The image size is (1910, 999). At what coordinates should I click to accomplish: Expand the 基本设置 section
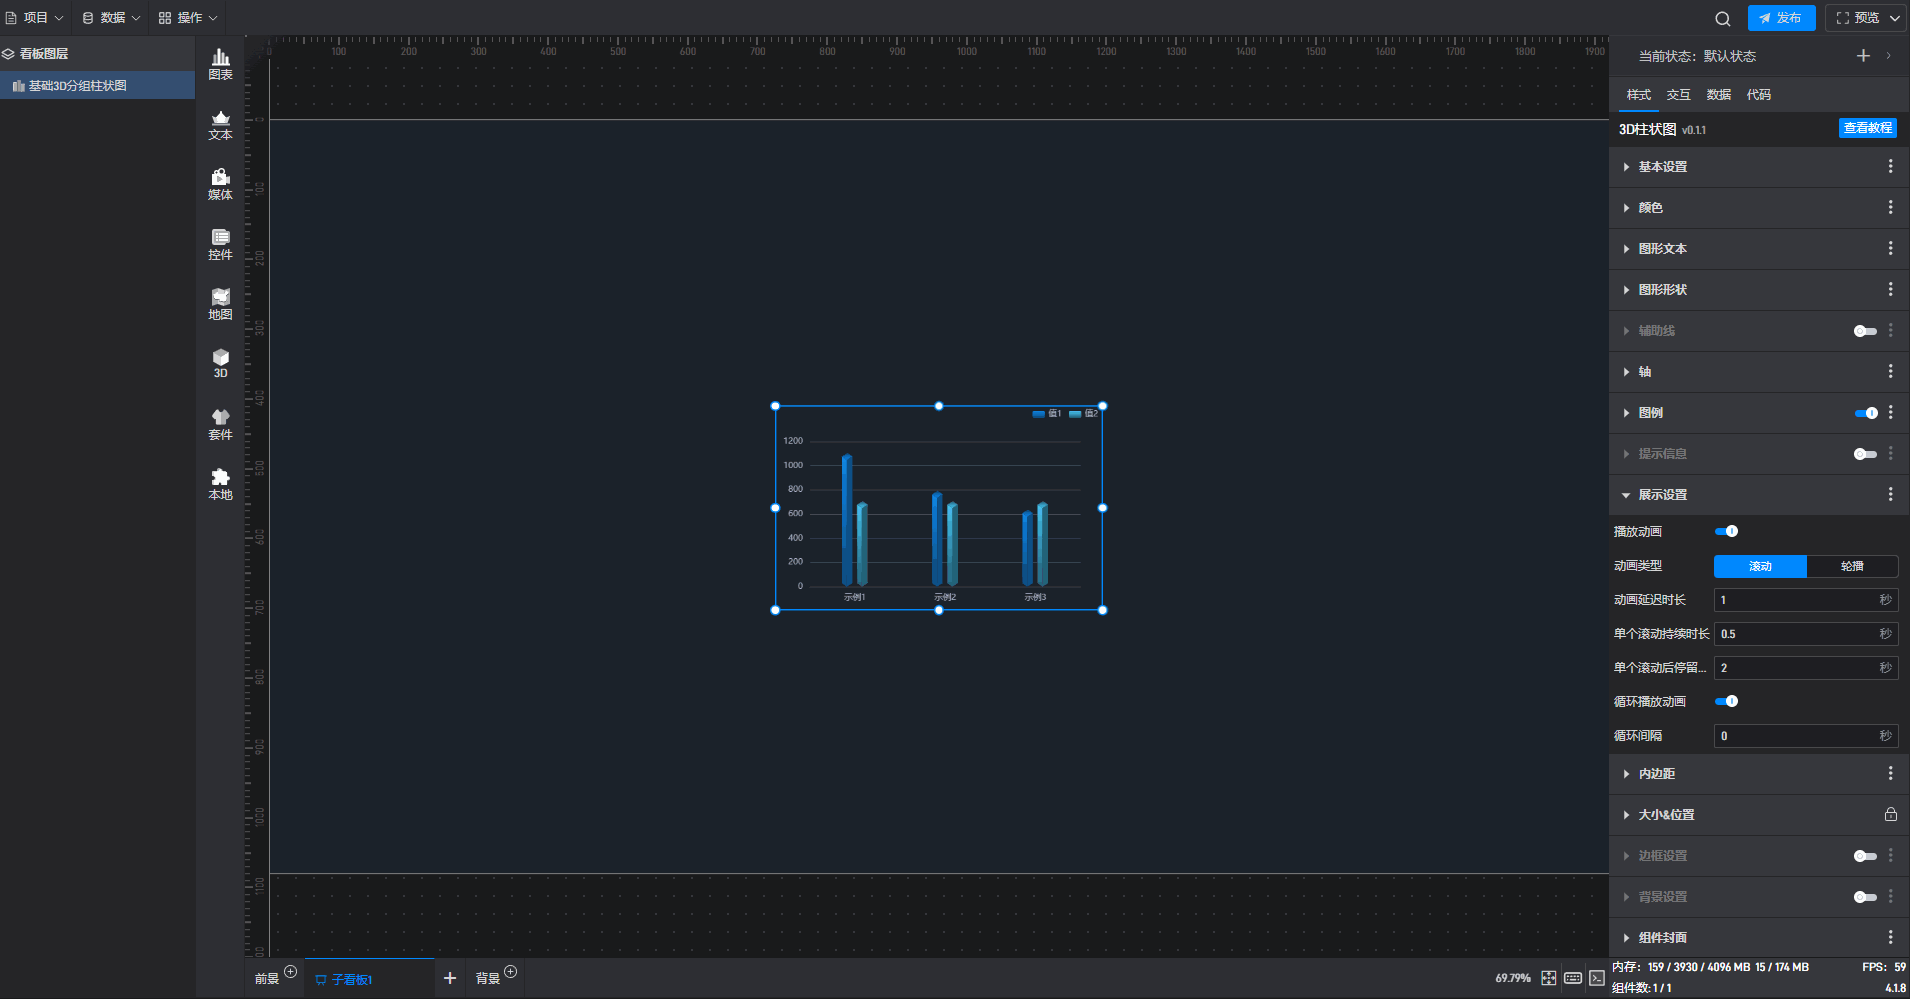click(x=1662, y=167)
